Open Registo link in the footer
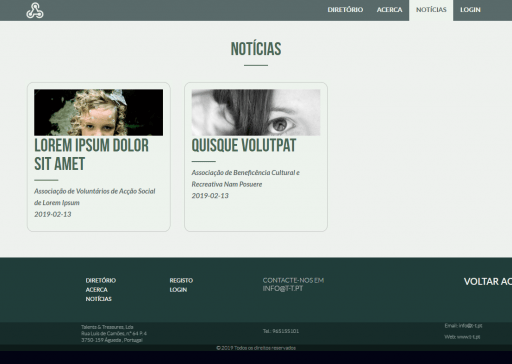512x364 pixels. [x=181, y=280]
